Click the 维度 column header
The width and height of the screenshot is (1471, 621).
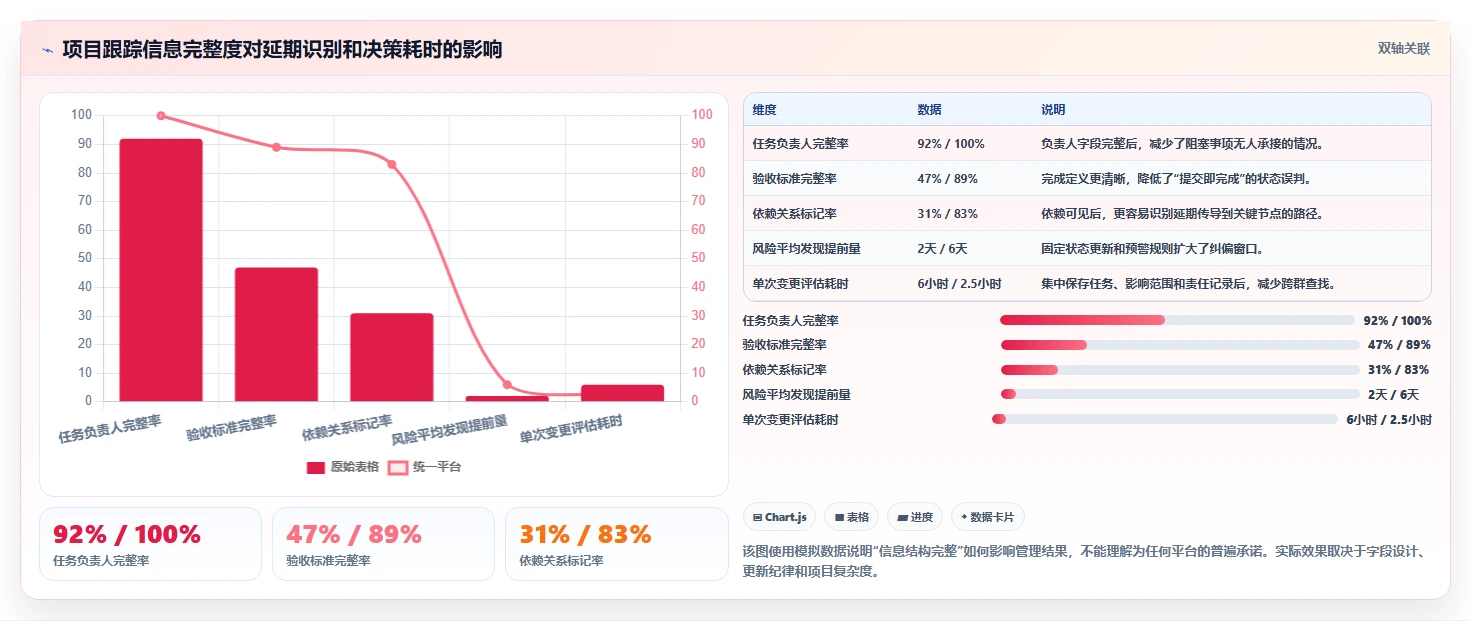[765, 110]
